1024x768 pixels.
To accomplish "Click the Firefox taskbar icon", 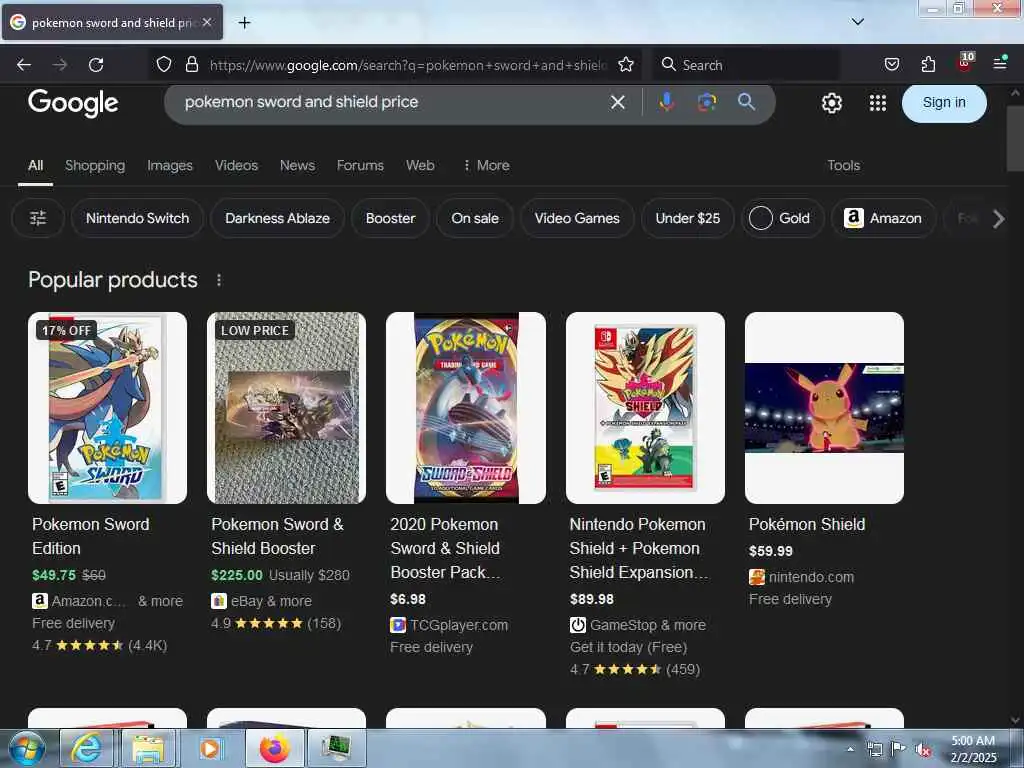I will click(x=275, y=748).
